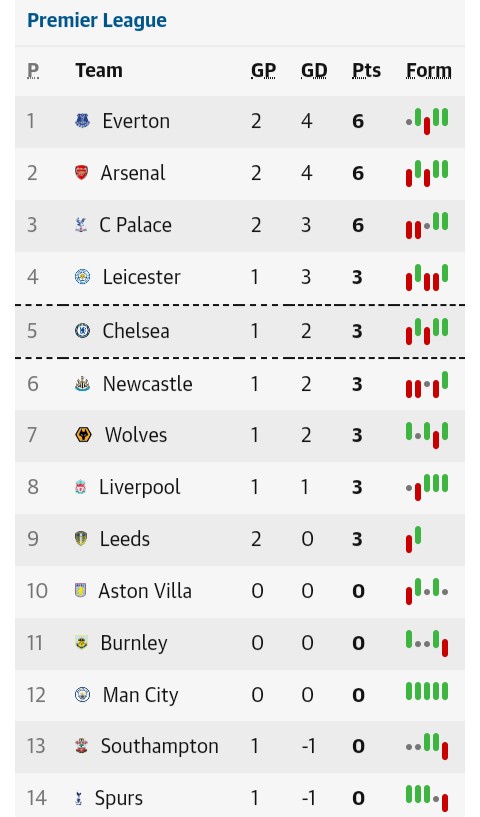This screenshot has width=480, height=817.
Task: Click the GD column header
Action: [x=314, y=70]
